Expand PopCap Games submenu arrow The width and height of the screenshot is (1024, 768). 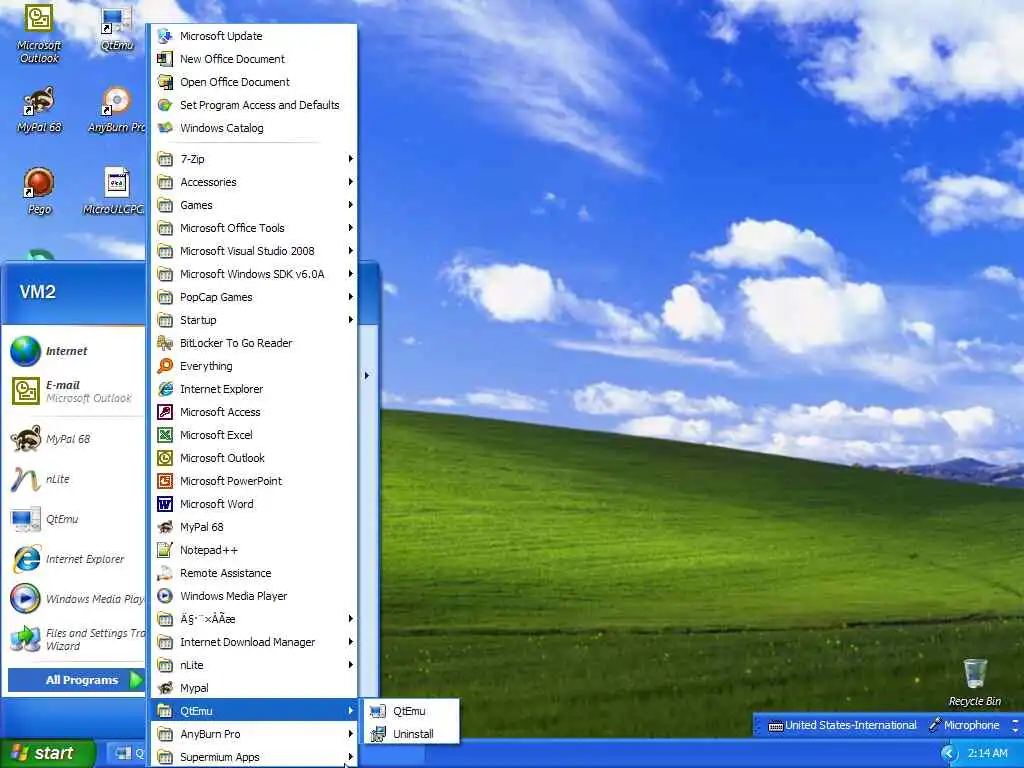click(351, 297)
